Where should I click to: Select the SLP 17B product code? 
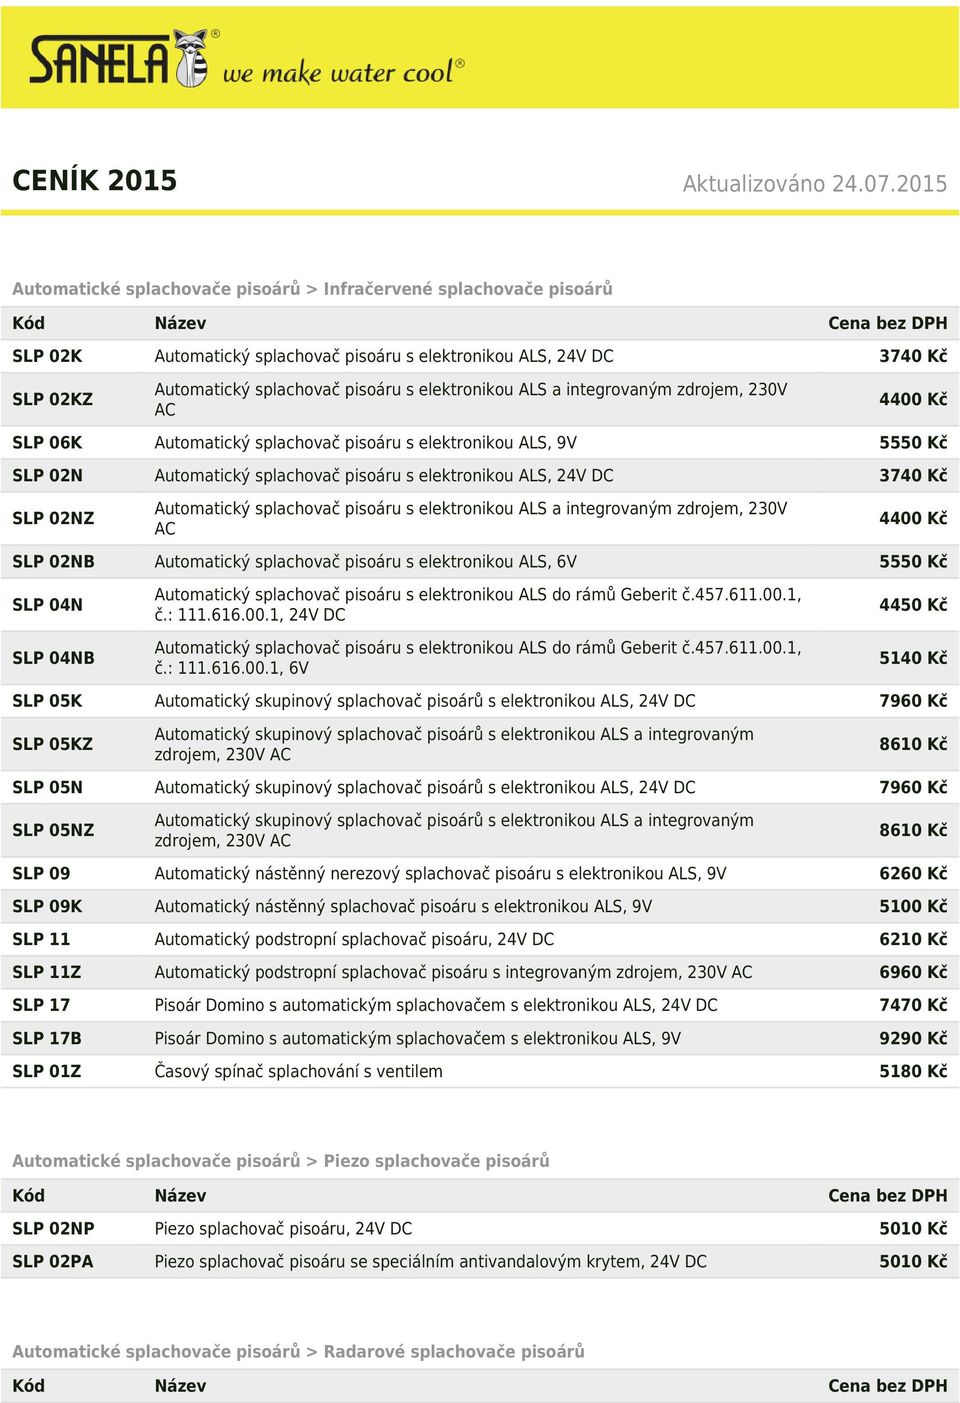pyautogui.click(x=46, y=1038)
